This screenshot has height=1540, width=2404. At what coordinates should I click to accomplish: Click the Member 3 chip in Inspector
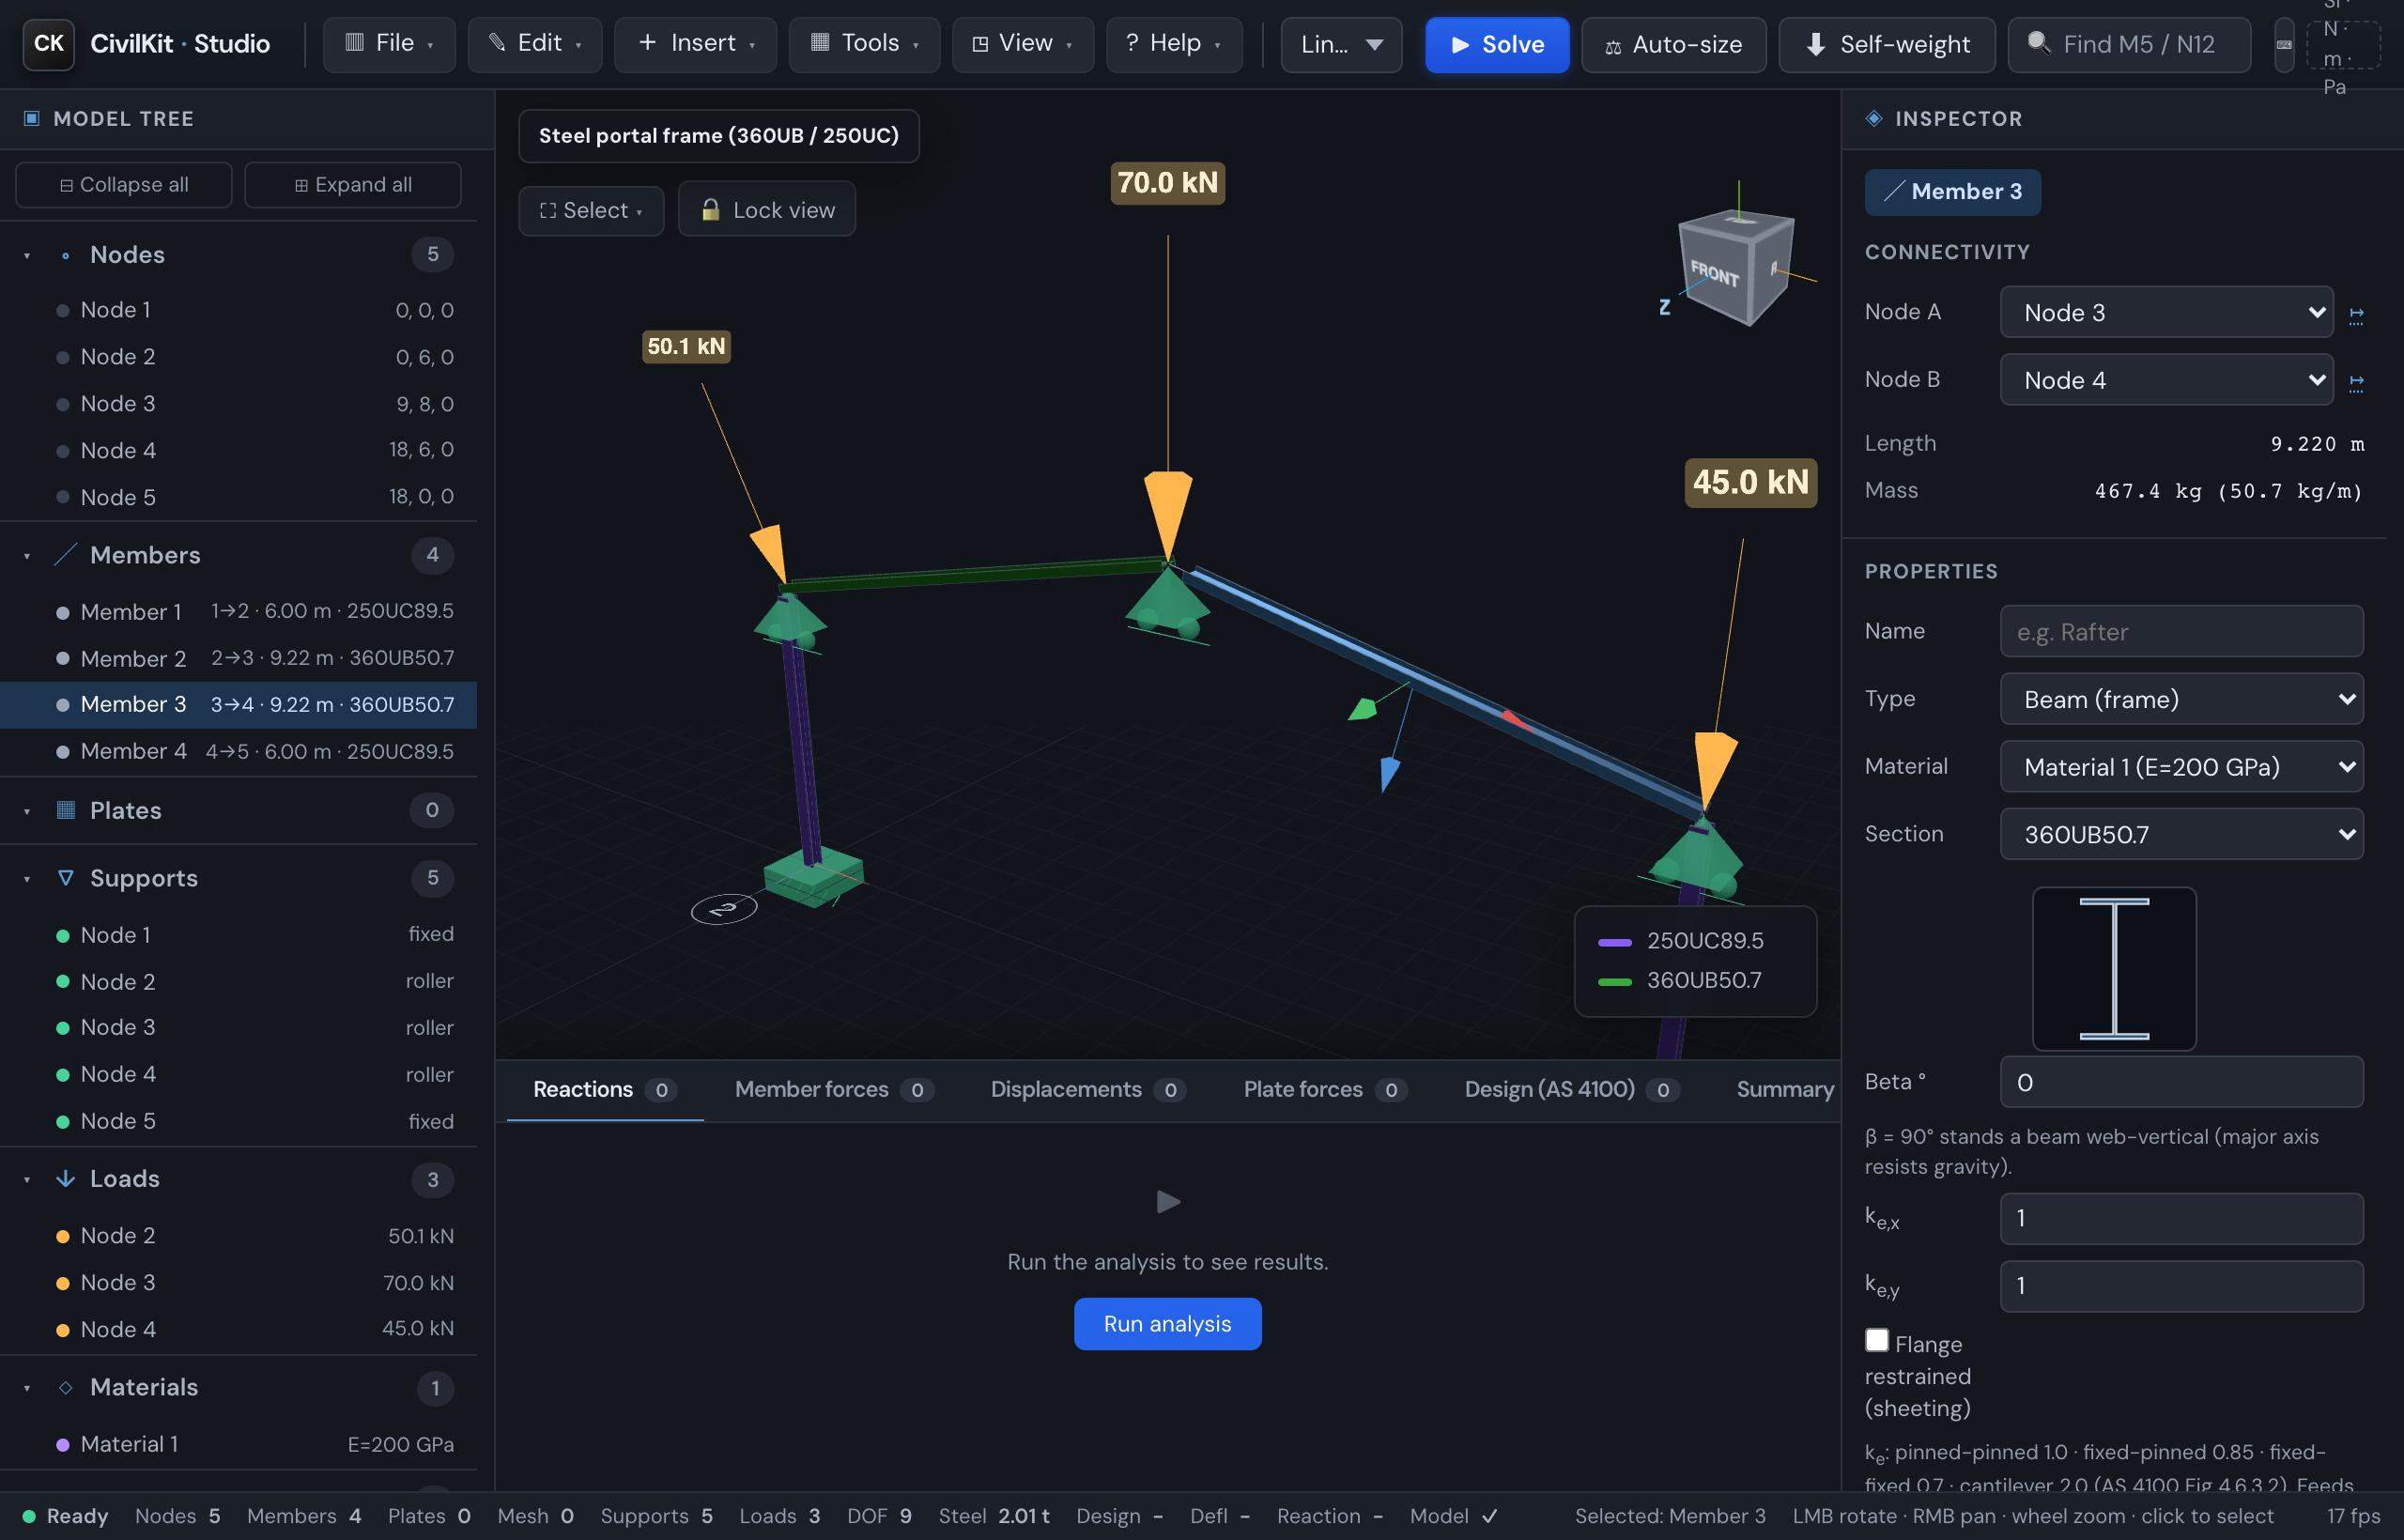(1952, 191)
